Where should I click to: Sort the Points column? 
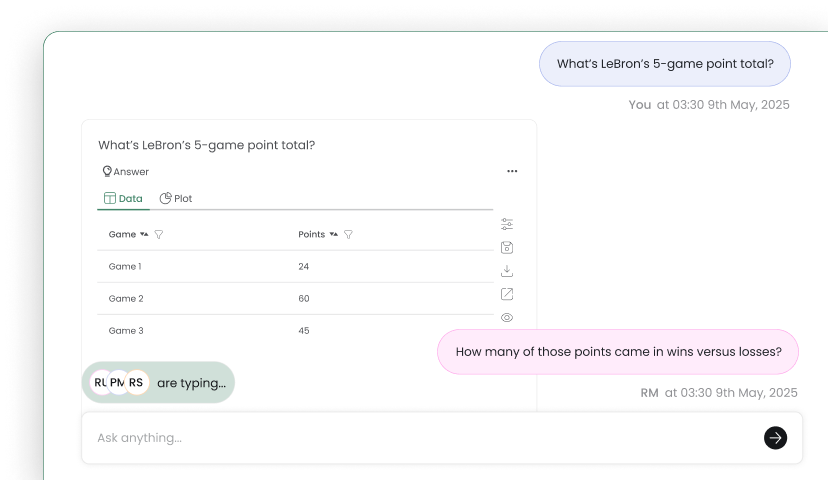point(334,234)
